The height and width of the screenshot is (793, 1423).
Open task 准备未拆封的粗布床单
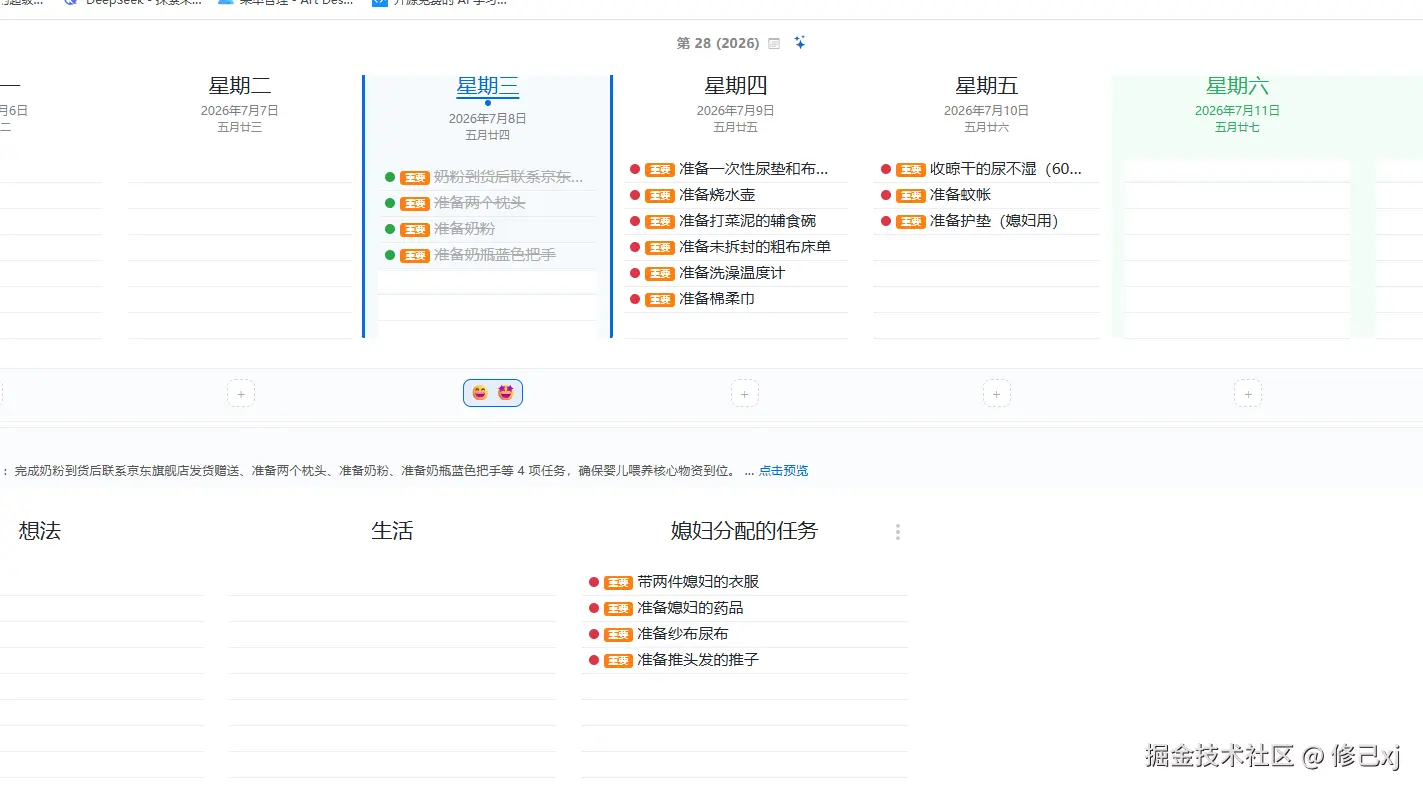755,247
